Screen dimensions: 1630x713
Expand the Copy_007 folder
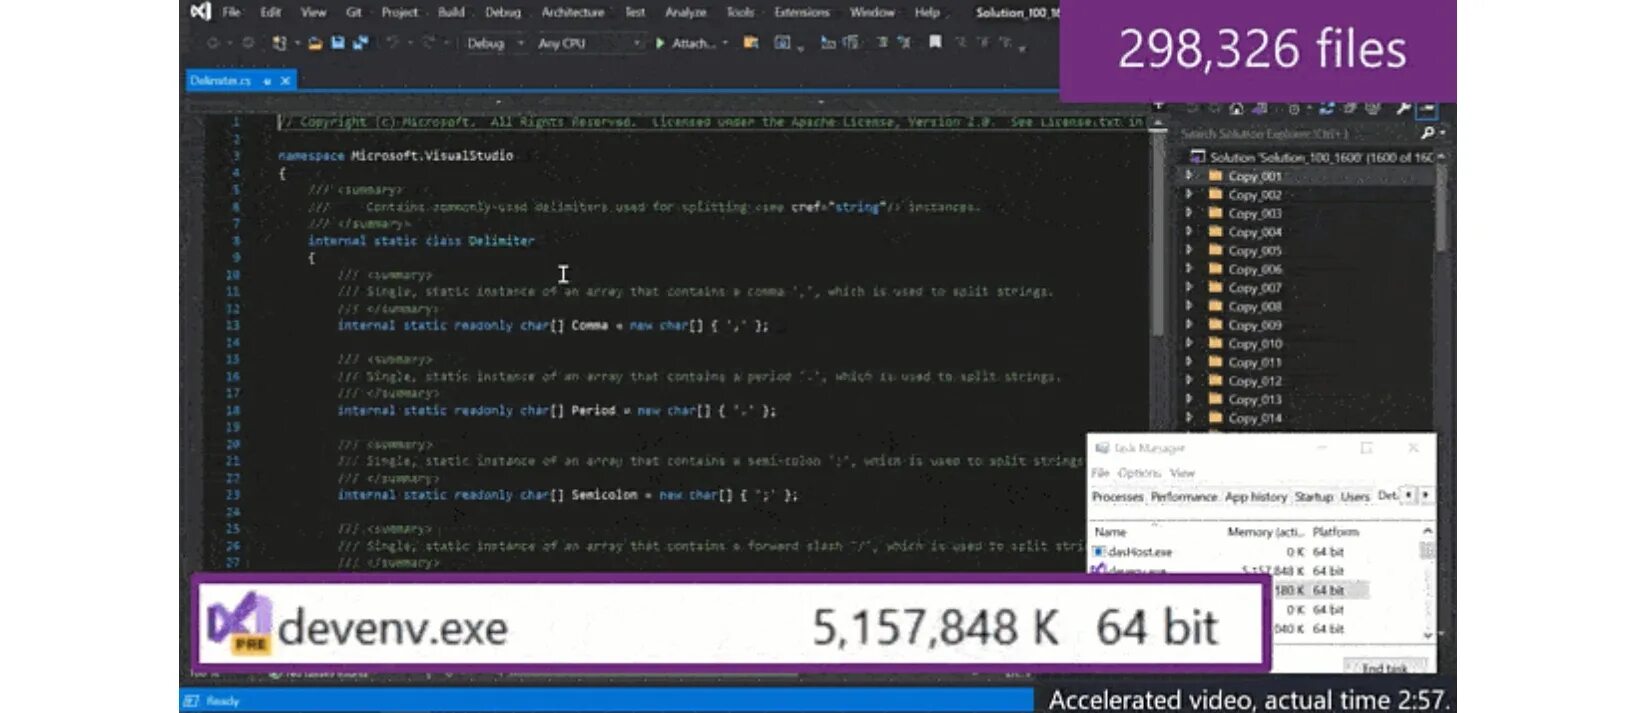[x=1189, y=288]
